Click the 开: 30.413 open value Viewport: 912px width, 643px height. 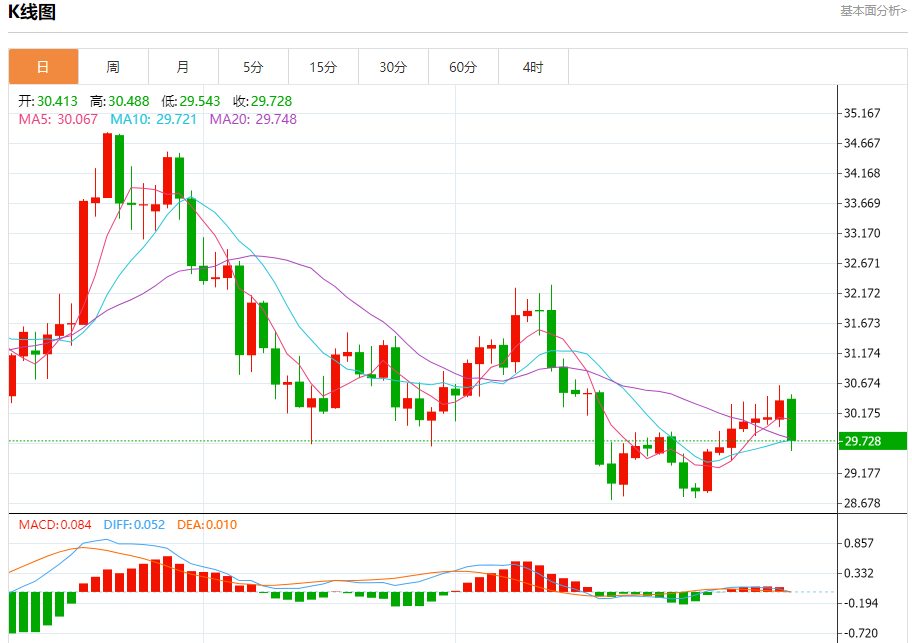pyautogui.click(x=48, y=101)
